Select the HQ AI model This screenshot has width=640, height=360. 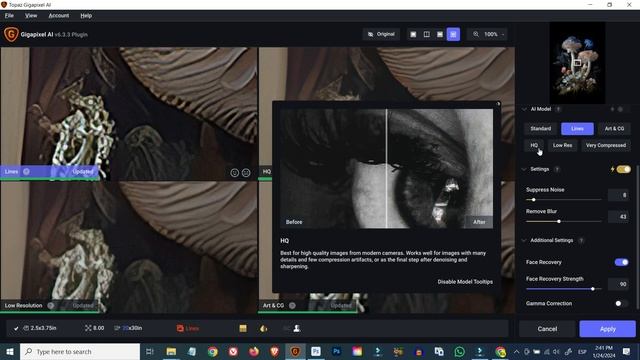[534, 145]
